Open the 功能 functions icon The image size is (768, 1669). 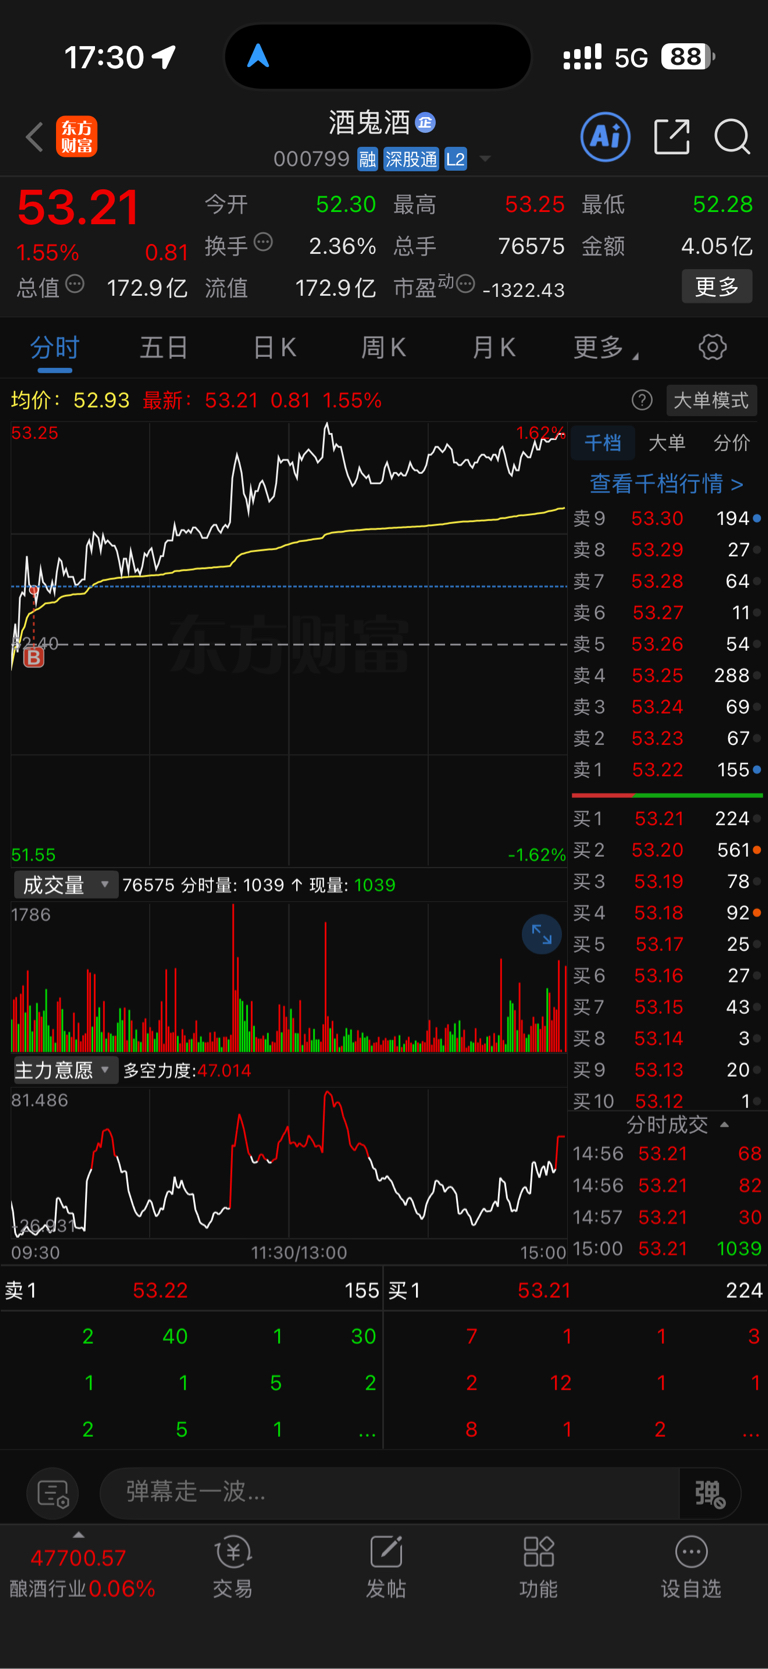pyautogui.click(x=539, y=1566)
